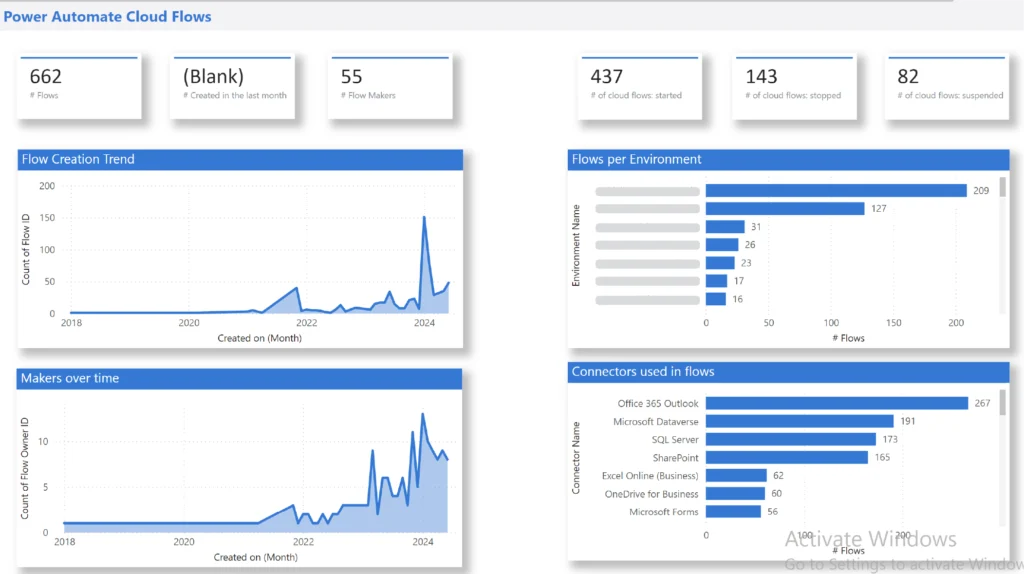Click the Count of Flow Owner ID axis title
The image size is (1024, 574).
pos(25,468)
